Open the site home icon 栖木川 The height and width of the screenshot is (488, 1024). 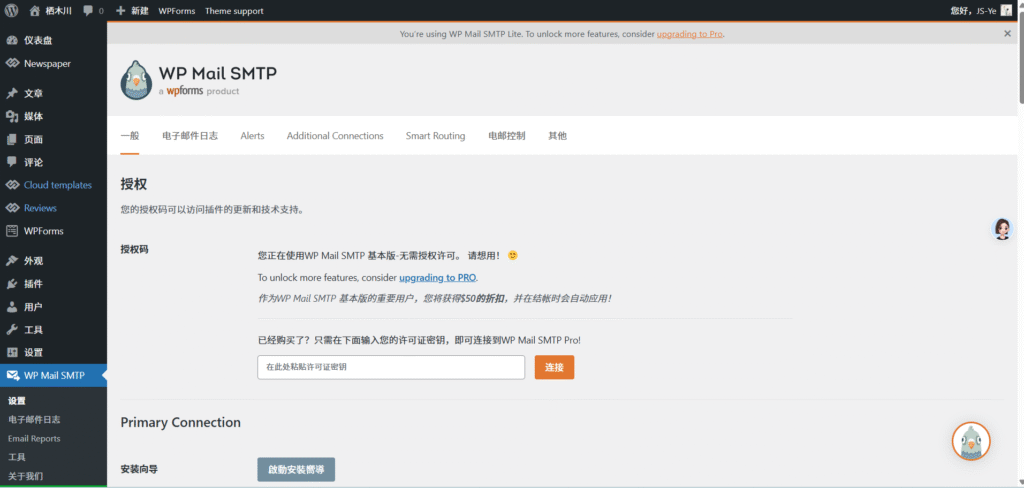click(35, 10)
